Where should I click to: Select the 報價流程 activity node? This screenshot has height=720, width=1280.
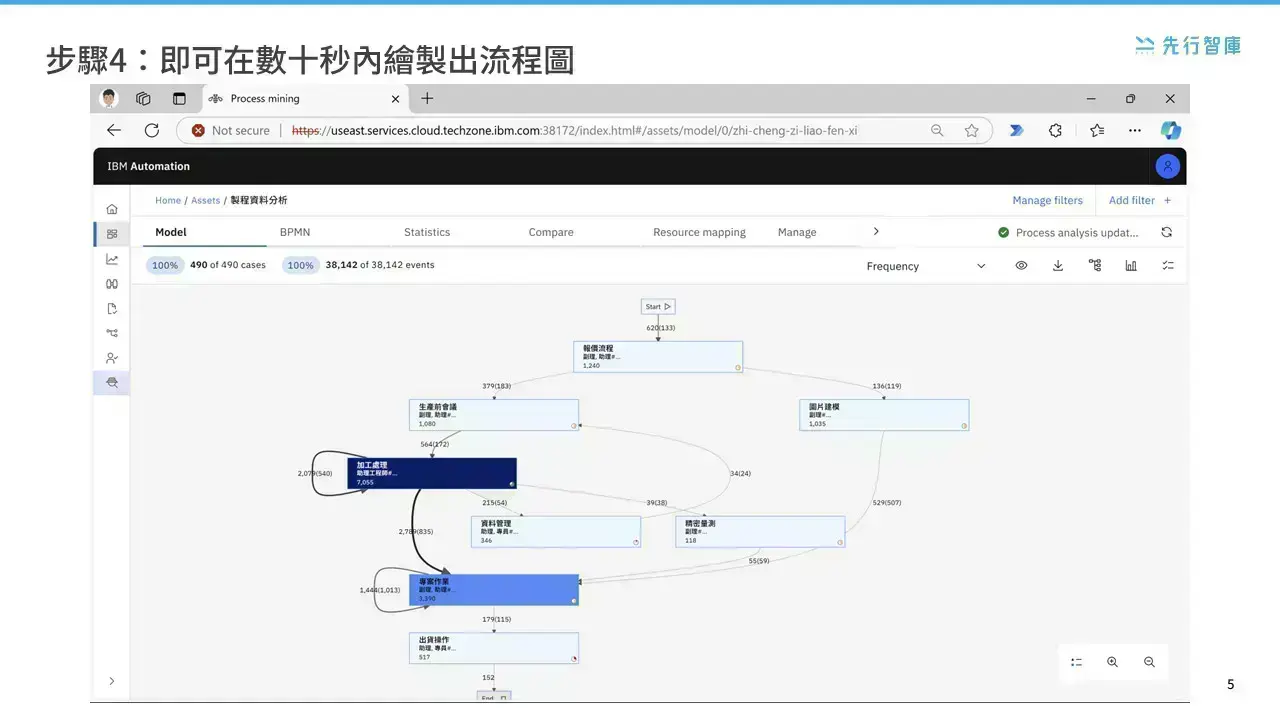pos(658,357)
